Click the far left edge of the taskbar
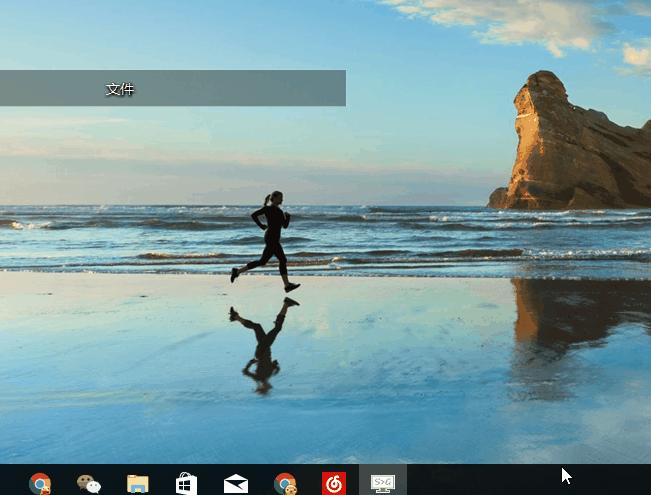 [x=5, y=482]
